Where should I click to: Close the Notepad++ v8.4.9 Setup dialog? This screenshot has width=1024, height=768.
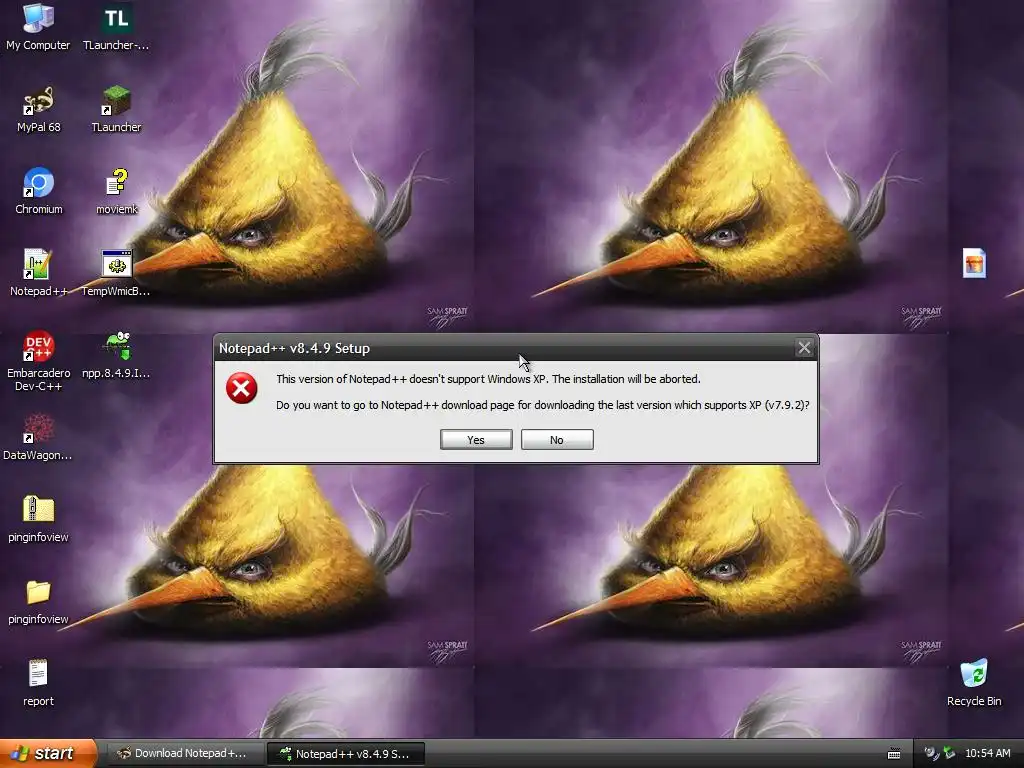[x=804, y=348]
